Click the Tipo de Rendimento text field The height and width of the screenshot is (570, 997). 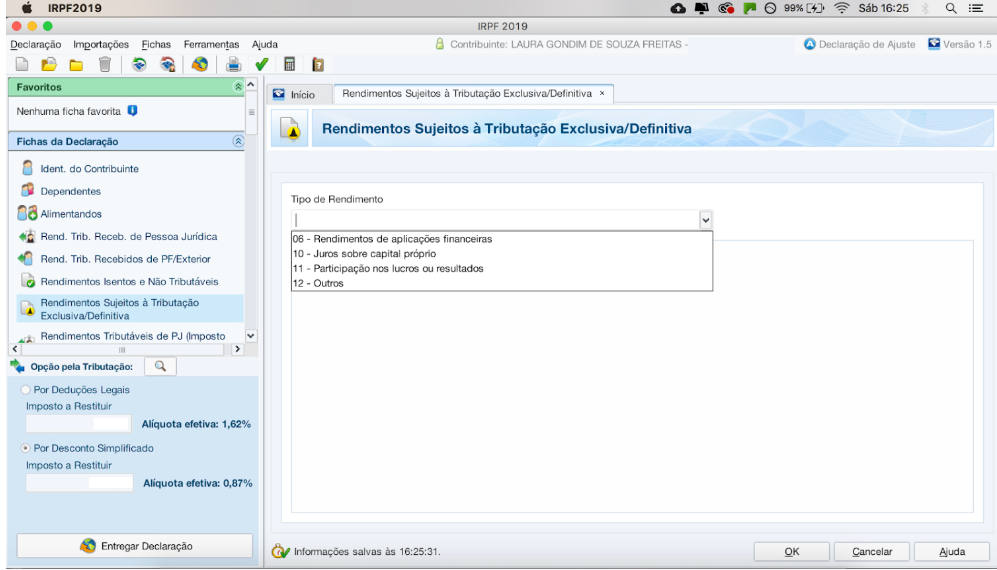(x=496, y=220)
